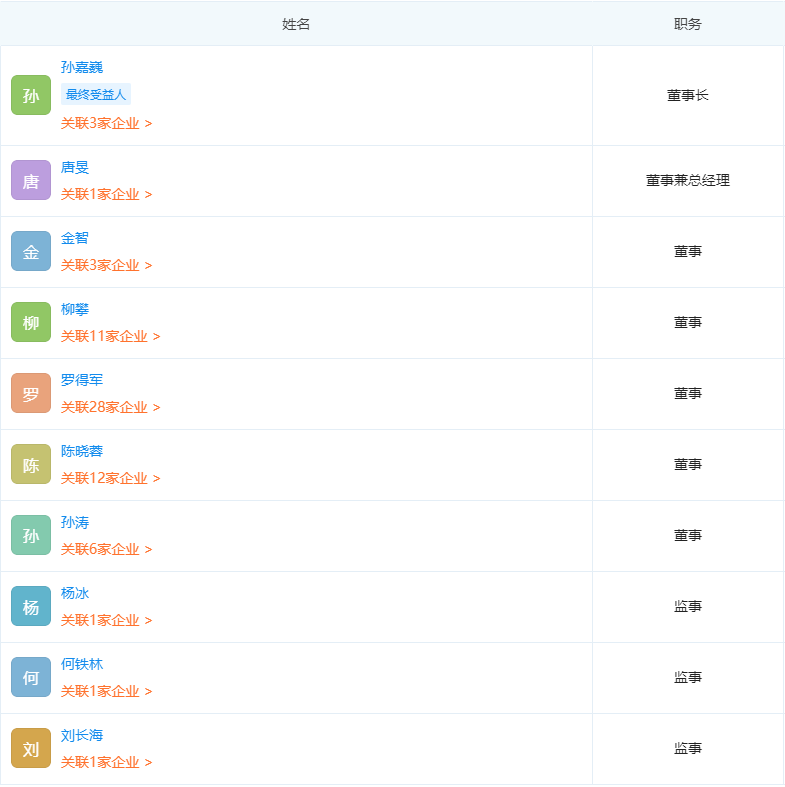The width and height of the screenshot is (785, 787).
Task: Open 孙涛's 关联6家企业 link
Action: (106, 549)
